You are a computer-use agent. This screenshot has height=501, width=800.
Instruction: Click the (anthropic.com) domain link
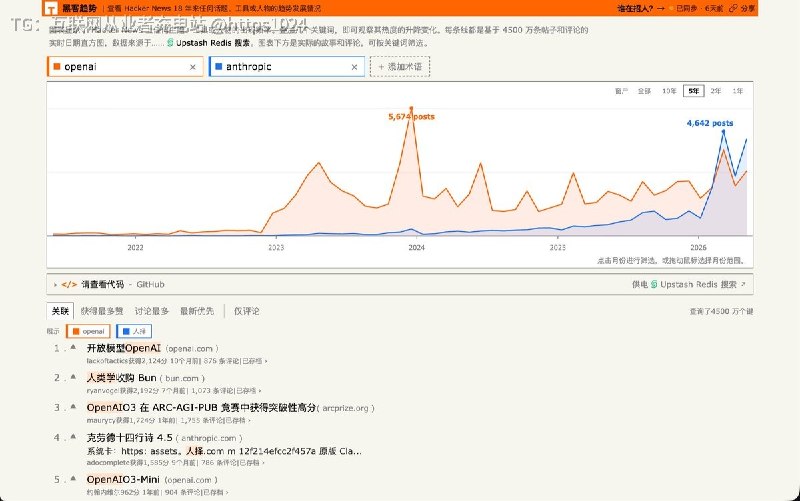pyautogui.click(x=209, y=438)
